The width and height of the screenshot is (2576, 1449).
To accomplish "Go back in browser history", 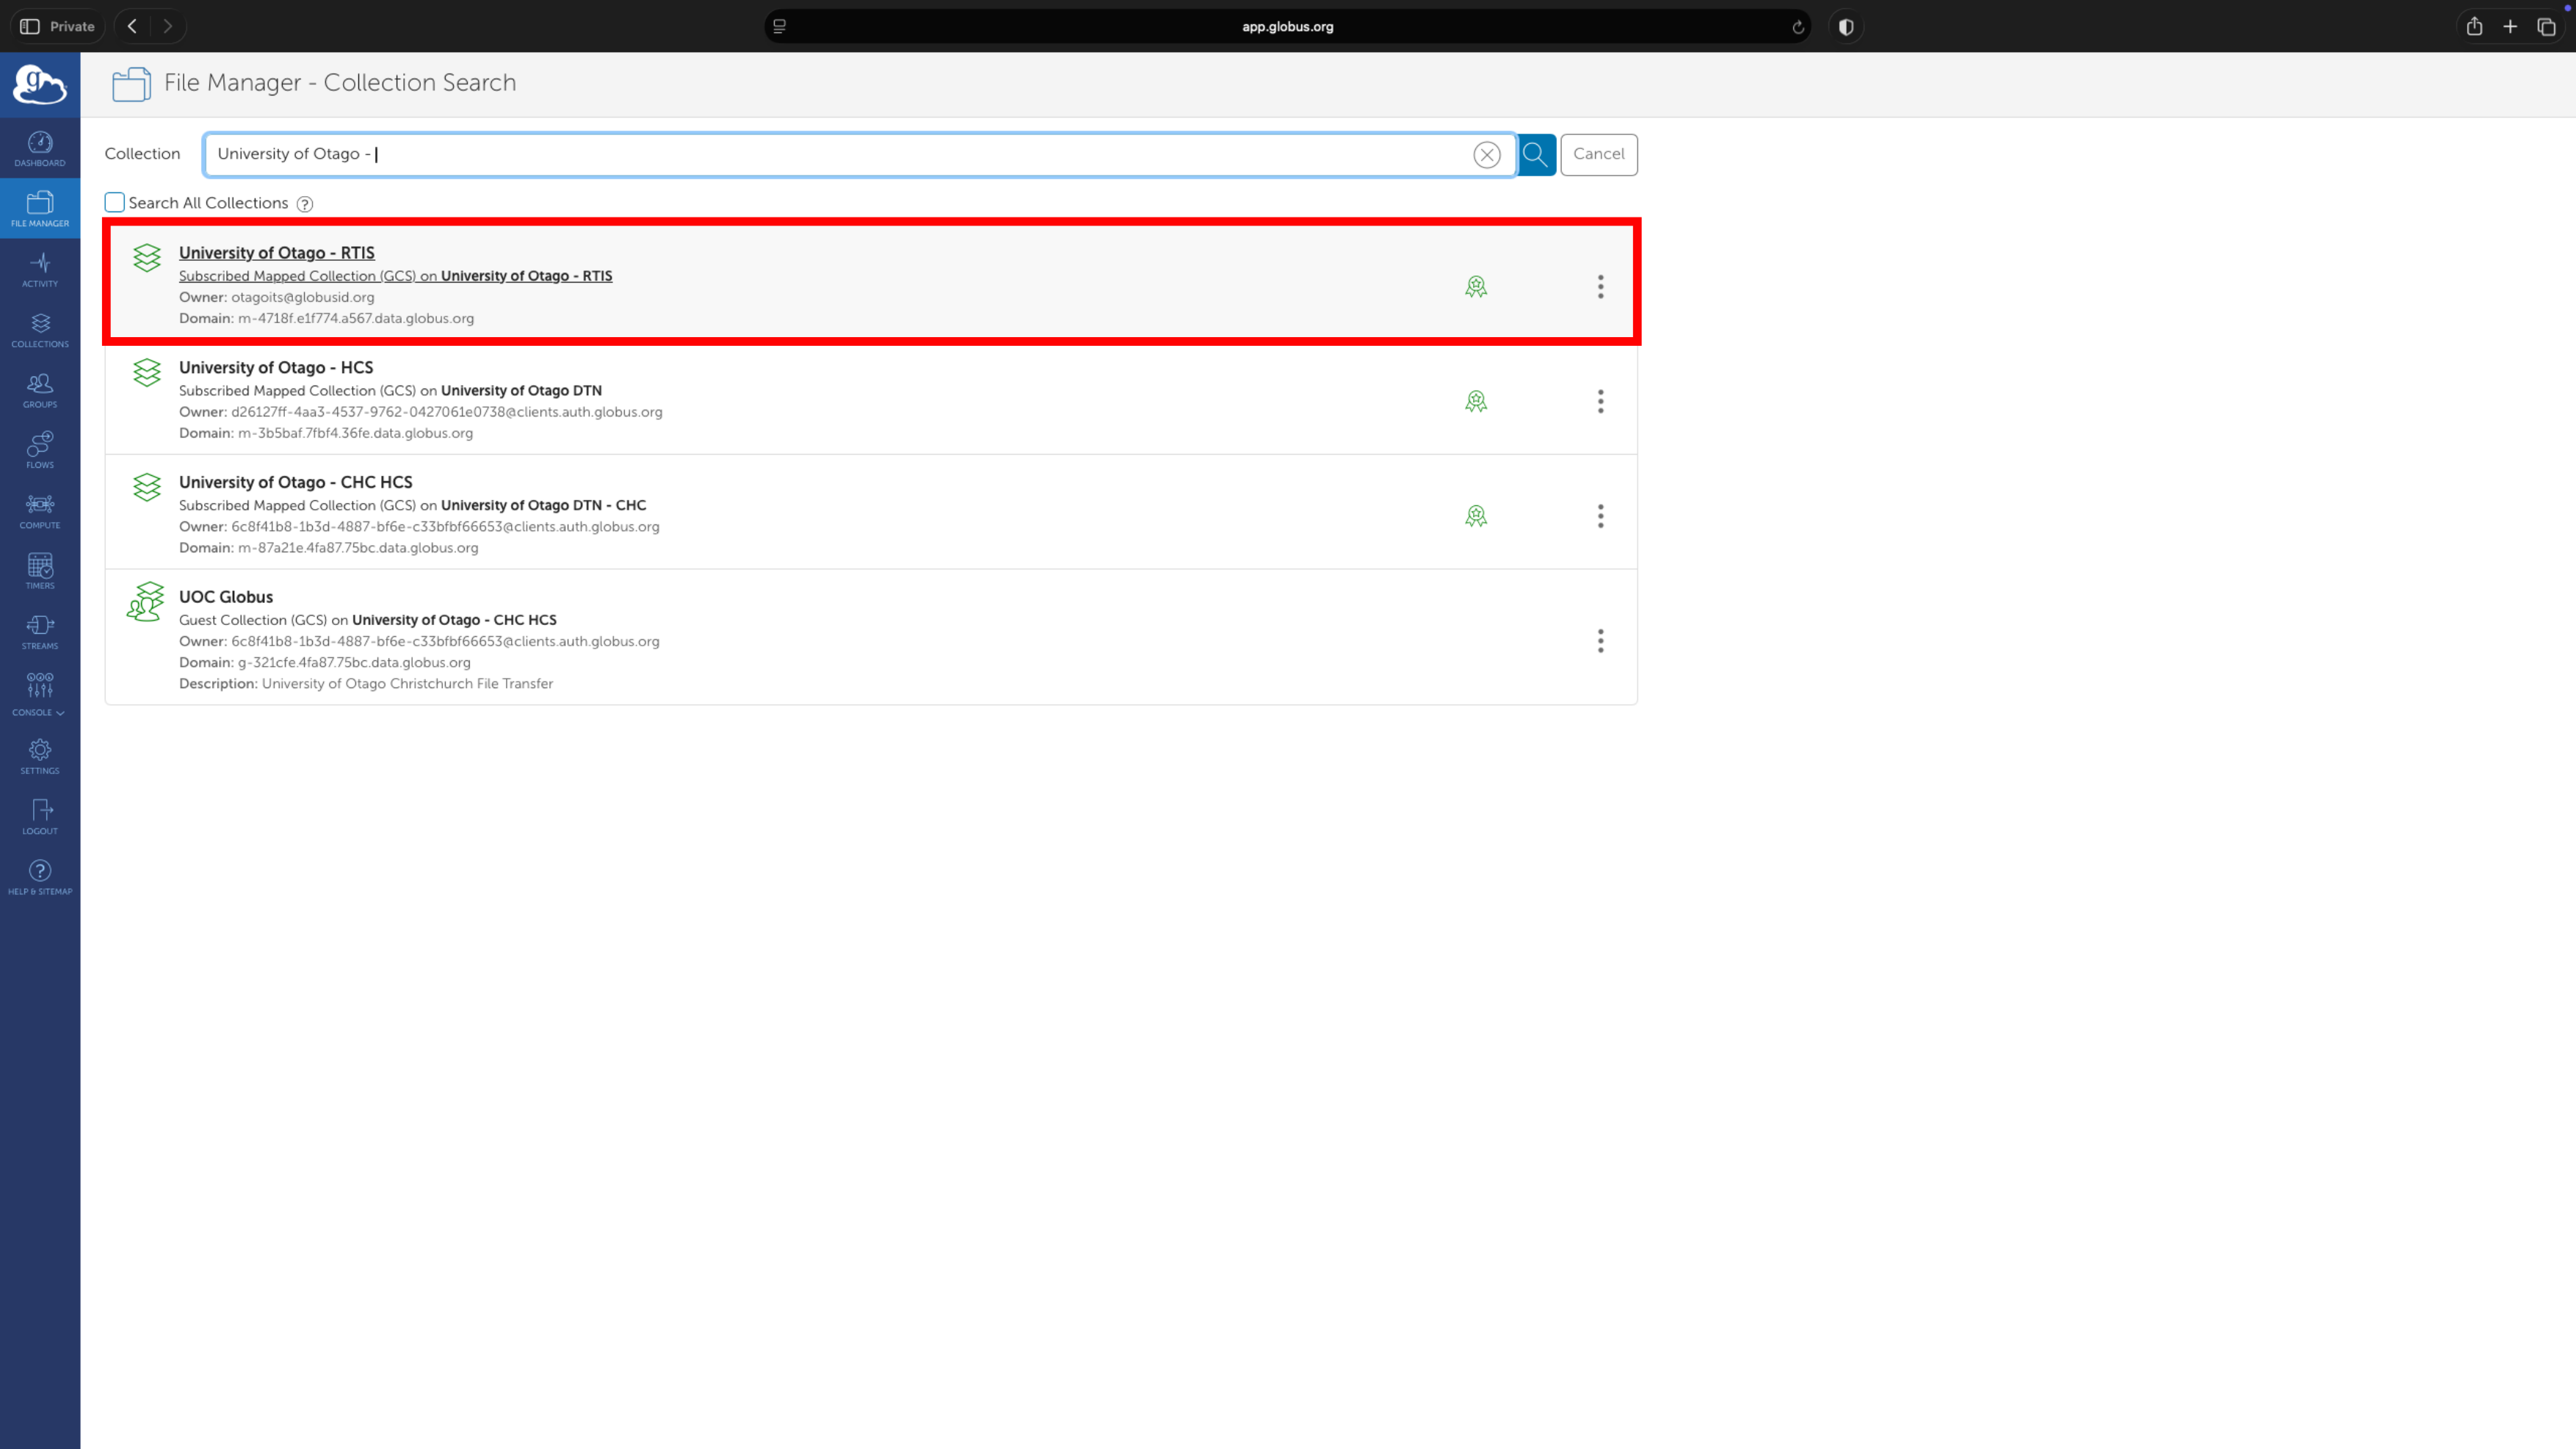I will (x=132, y=27).
